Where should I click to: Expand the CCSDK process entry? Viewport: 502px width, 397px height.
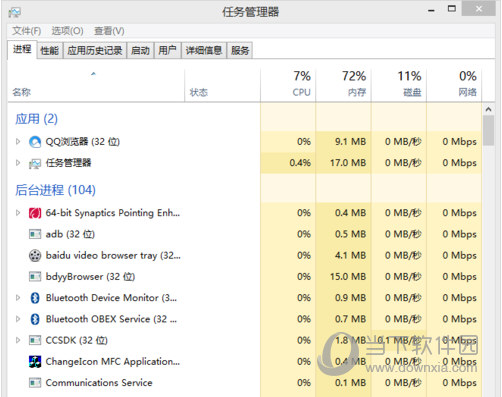(x=18, y=340)
